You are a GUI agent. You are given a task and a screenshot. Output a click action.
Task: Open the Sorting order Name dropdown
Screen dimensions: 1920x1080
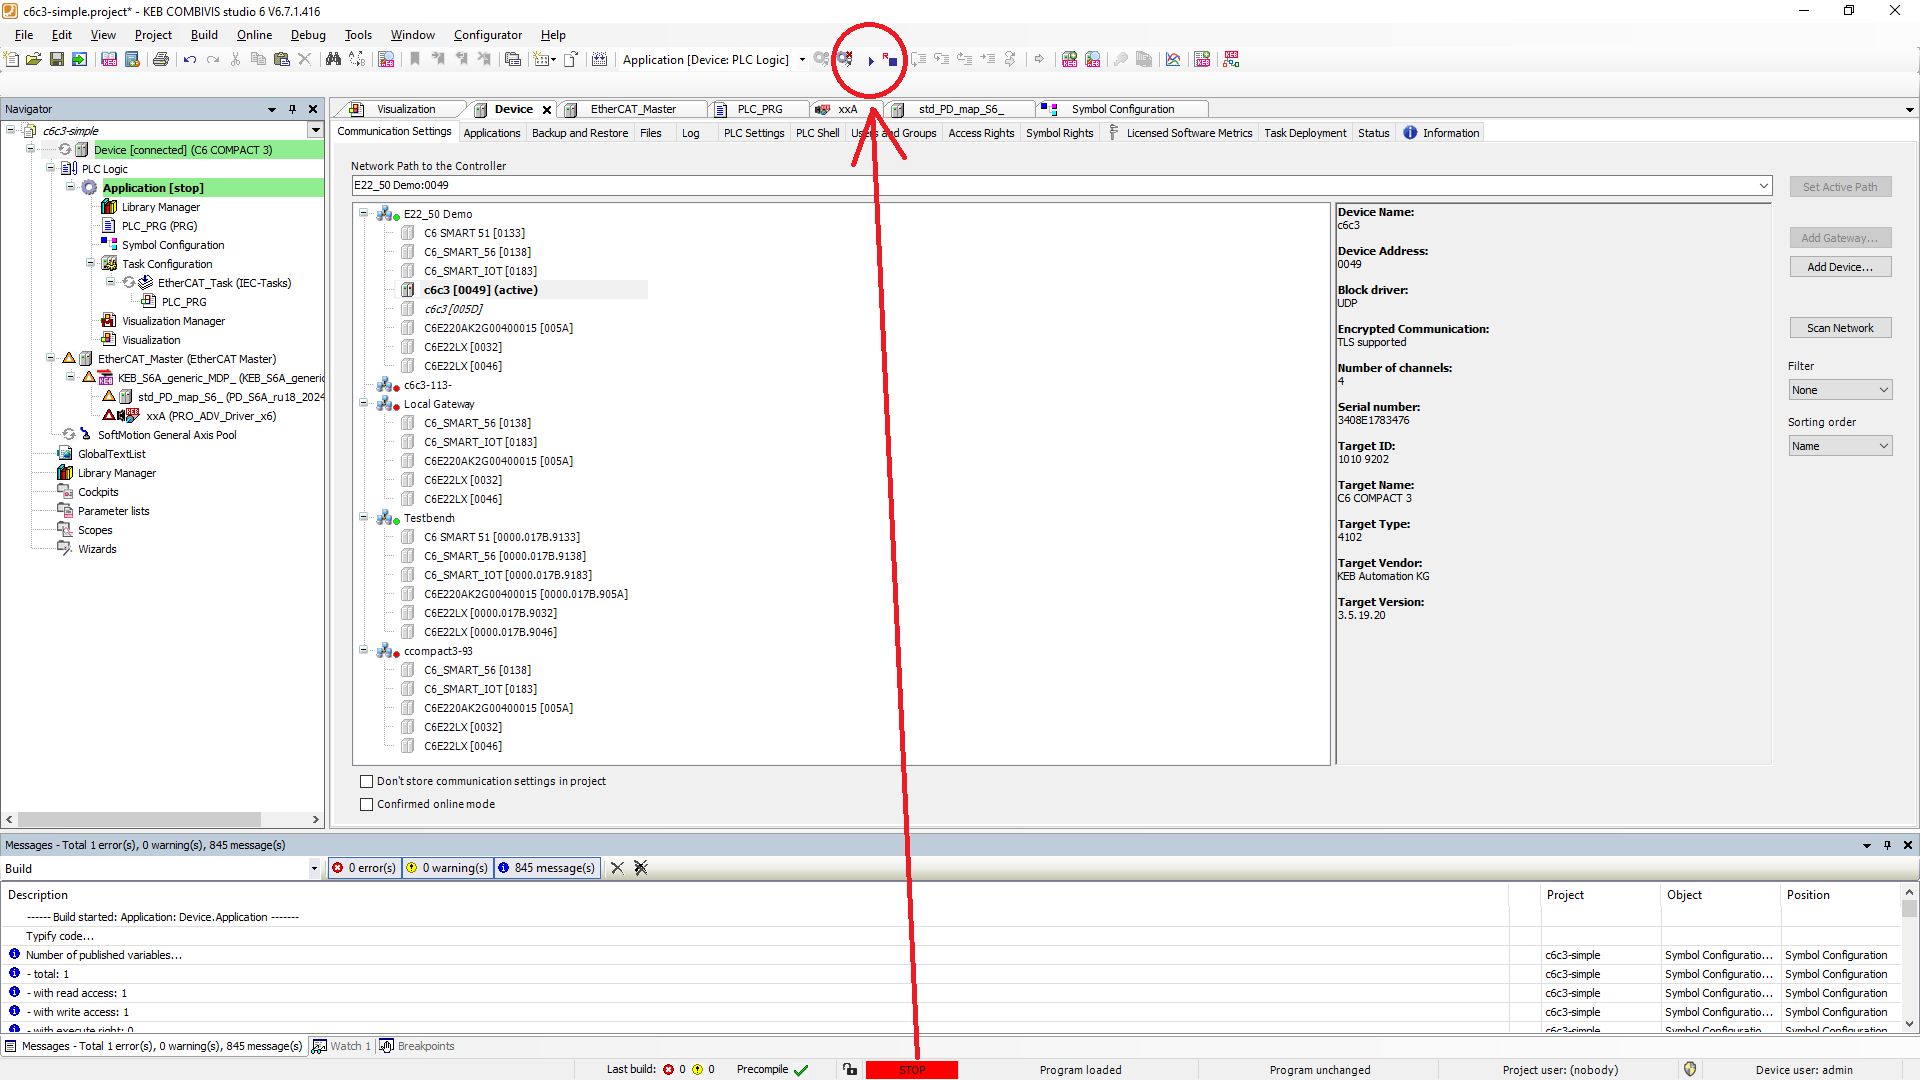(x=1839, y=446)
